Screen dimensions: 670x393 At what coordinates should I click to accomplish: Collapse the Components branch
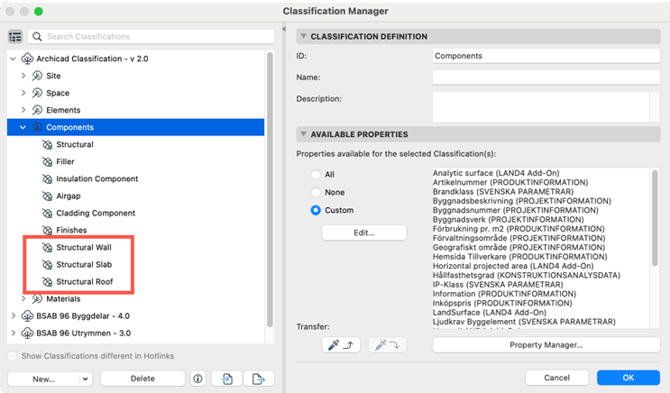(23, 127)
